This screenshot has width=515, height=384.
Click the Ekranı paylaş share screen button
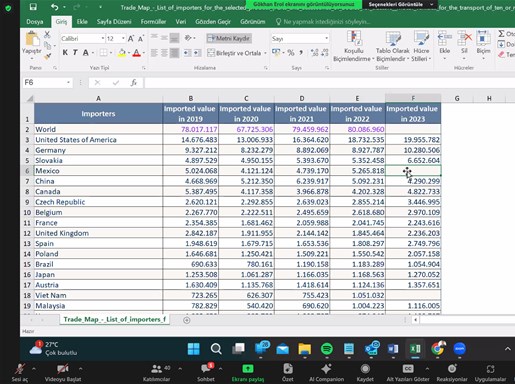[248, 373]
